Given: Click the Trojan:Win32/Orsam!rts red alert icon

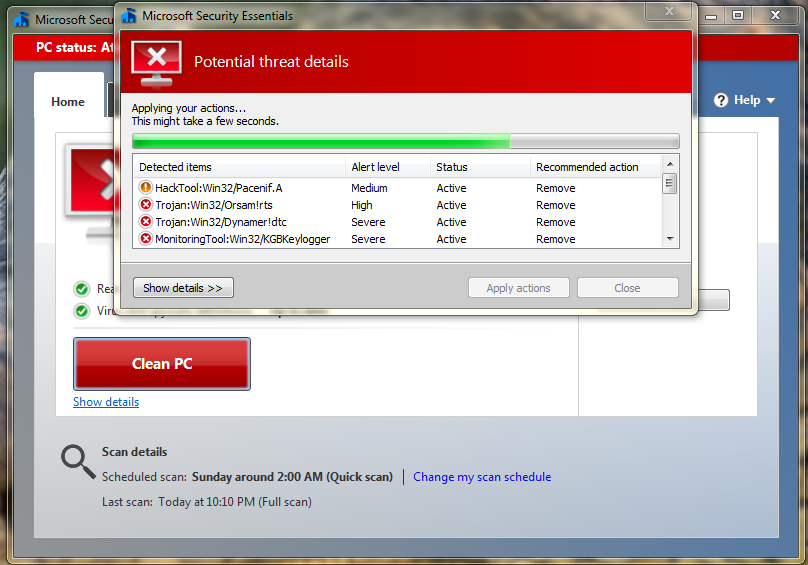Looking at the screenshot, I should click(146, 205).
